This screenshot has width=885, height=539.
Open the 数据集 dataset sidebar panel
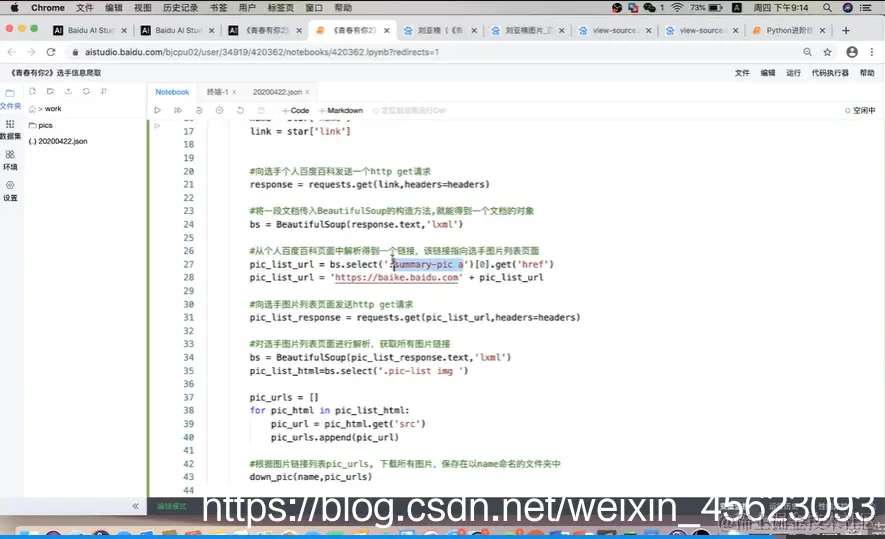10,129
